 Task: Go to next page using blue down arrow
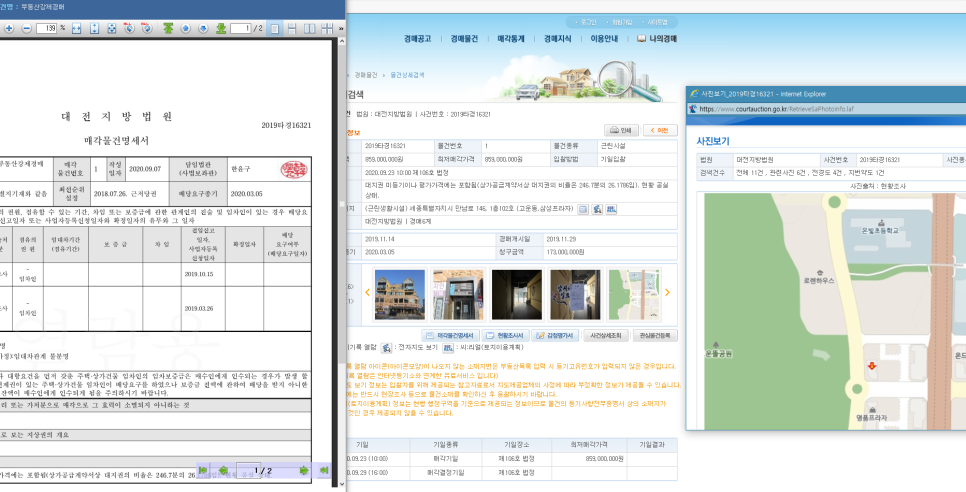(x=203, y=29)
